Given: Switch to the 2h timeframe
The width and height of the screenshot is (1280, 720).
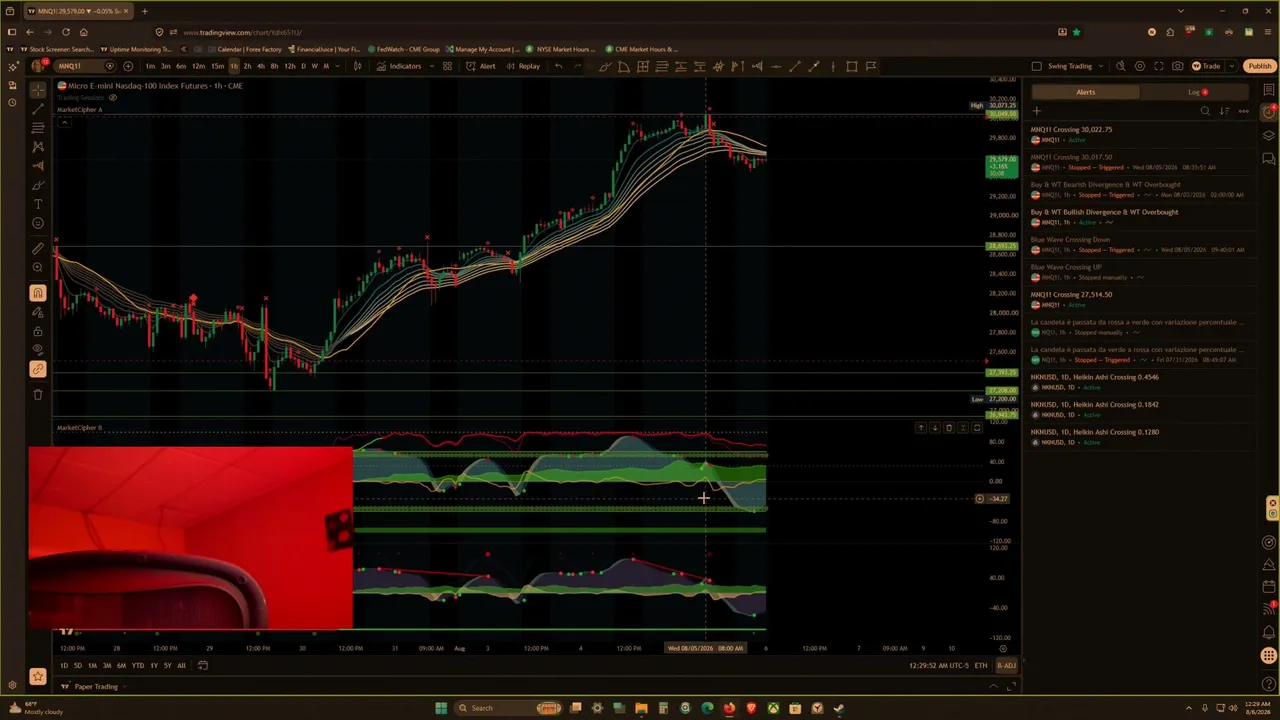Looking at the screenshot, I should point(247,66).
